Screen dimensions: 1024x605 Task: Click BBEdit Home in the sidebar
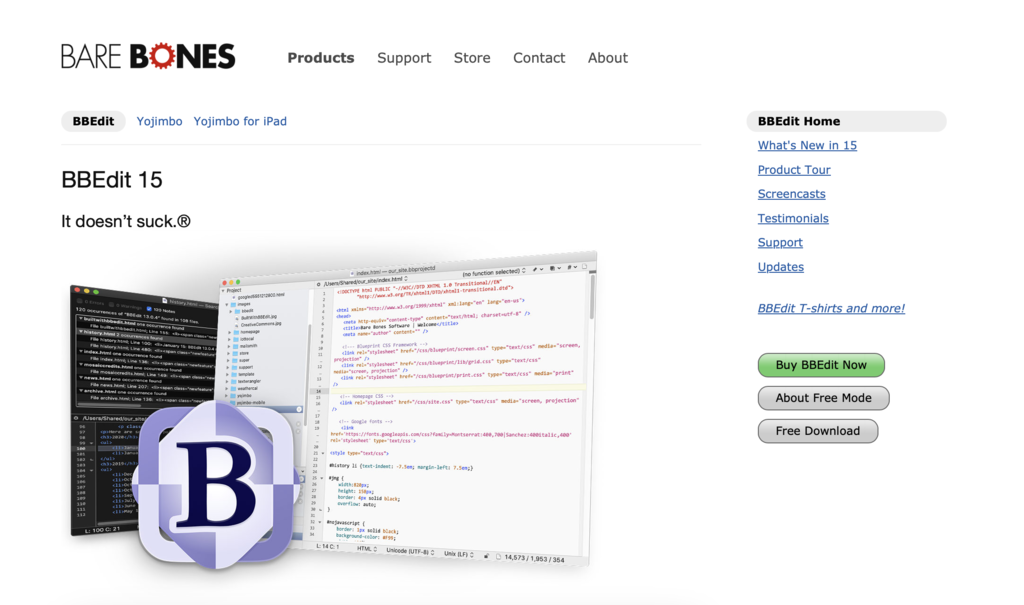pos(846,121)
